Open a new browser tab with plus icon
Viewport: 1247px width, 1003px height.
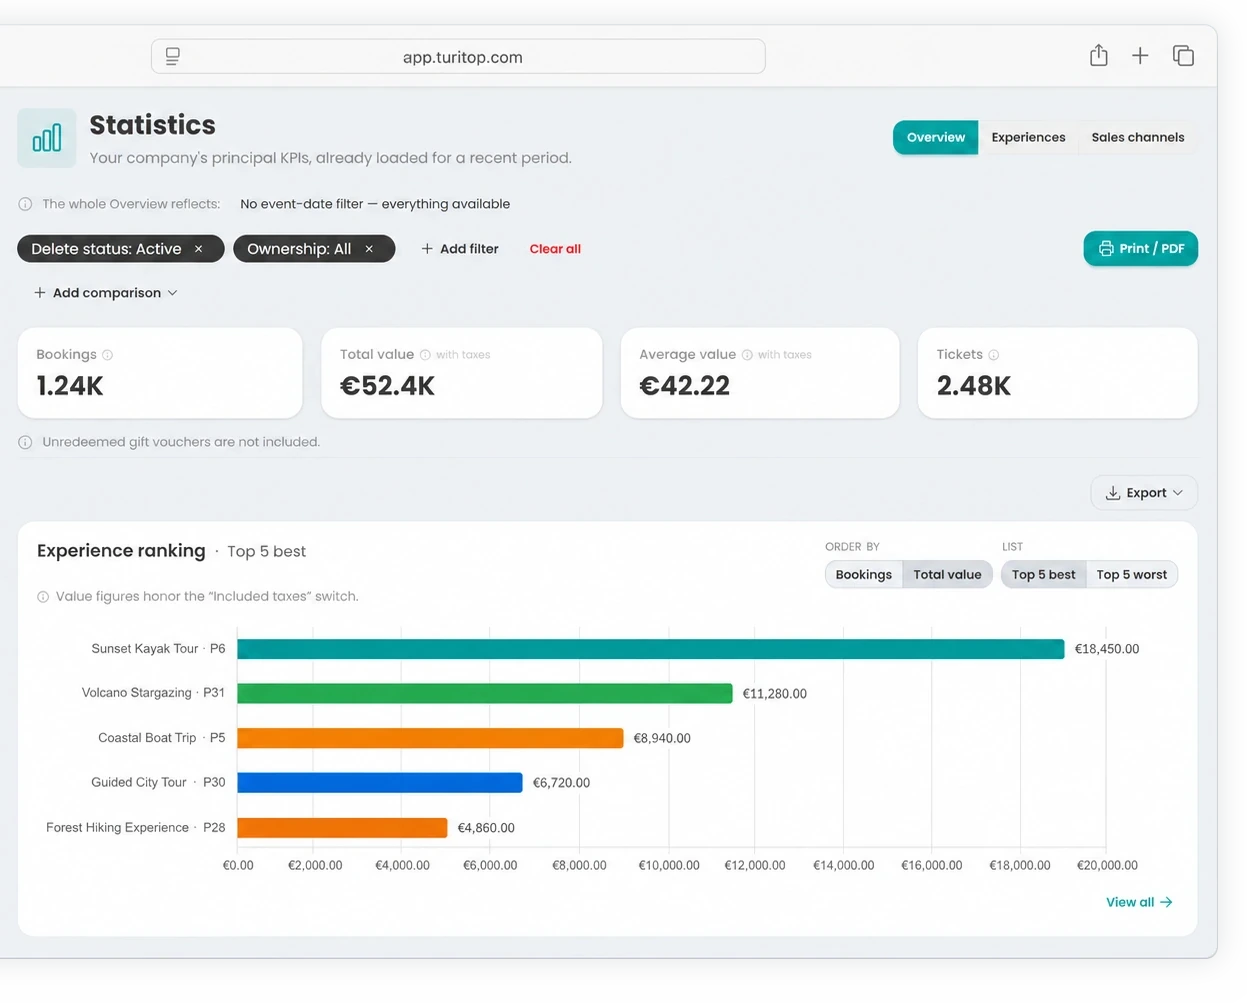pos(1140,56)
